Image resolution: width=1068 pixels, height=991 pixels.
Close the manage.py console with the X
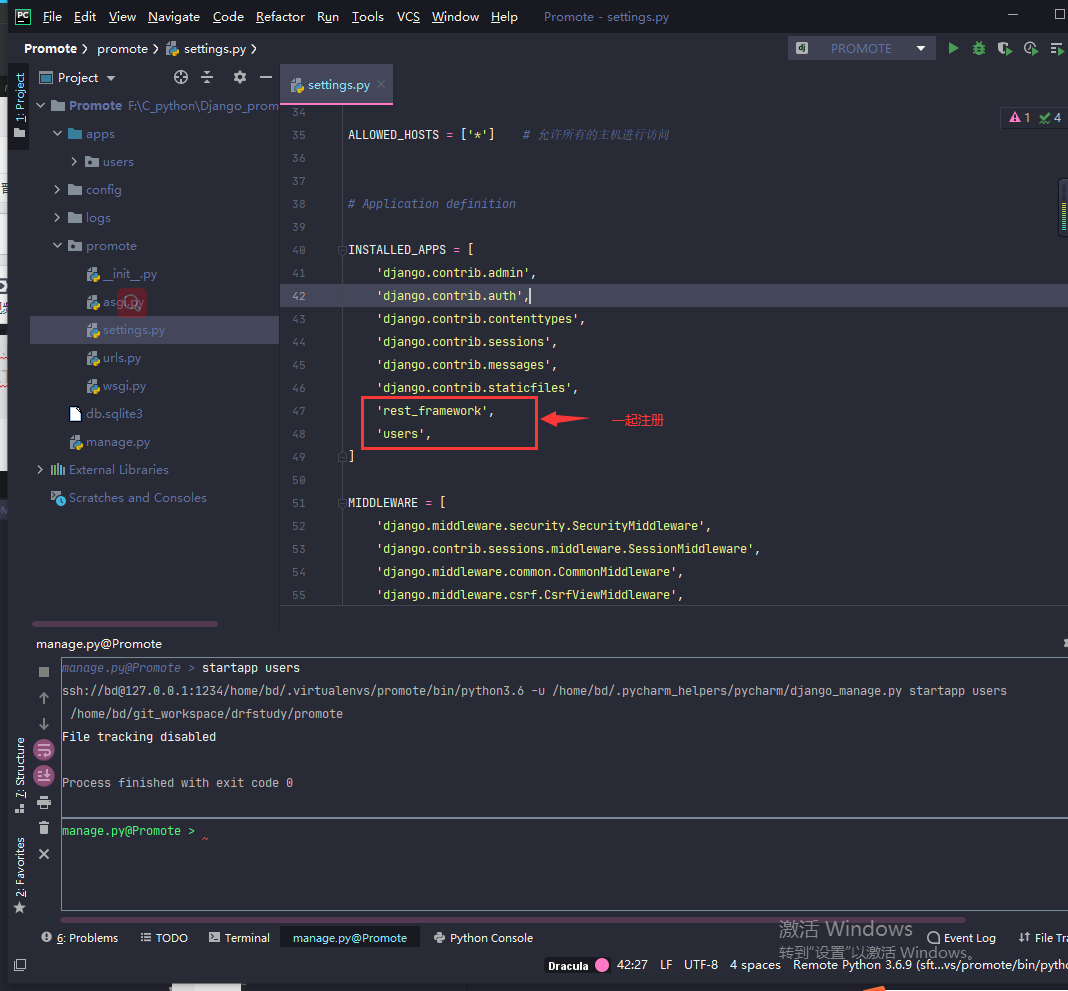pos(44,853)
